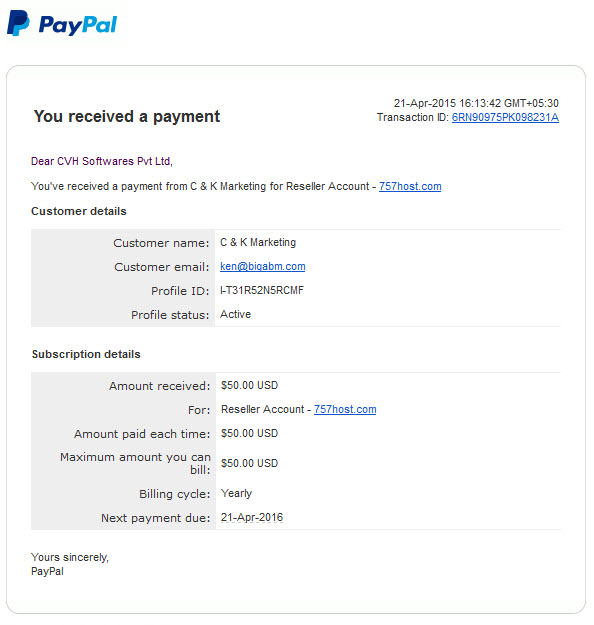Click the Profile ID value I-T31R52N5RCMF
594x625 pixels.
(x=262, y=290)
